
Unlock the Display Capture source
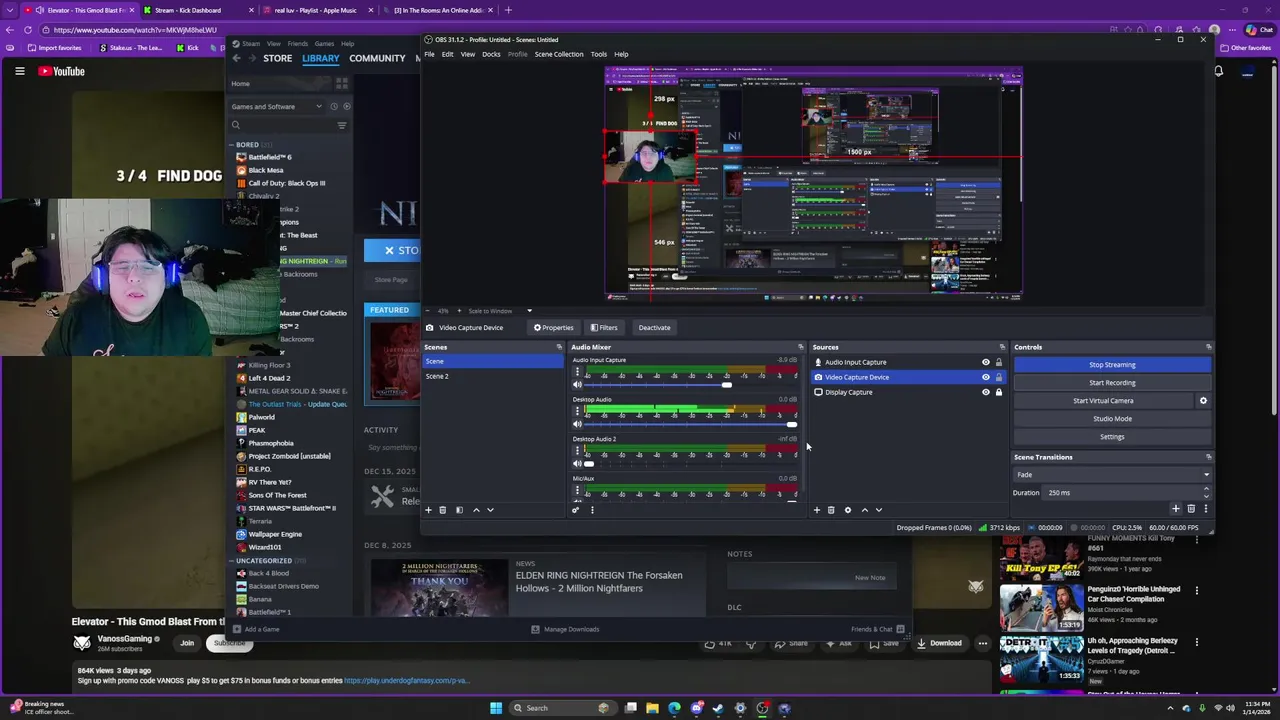[998, 392]
